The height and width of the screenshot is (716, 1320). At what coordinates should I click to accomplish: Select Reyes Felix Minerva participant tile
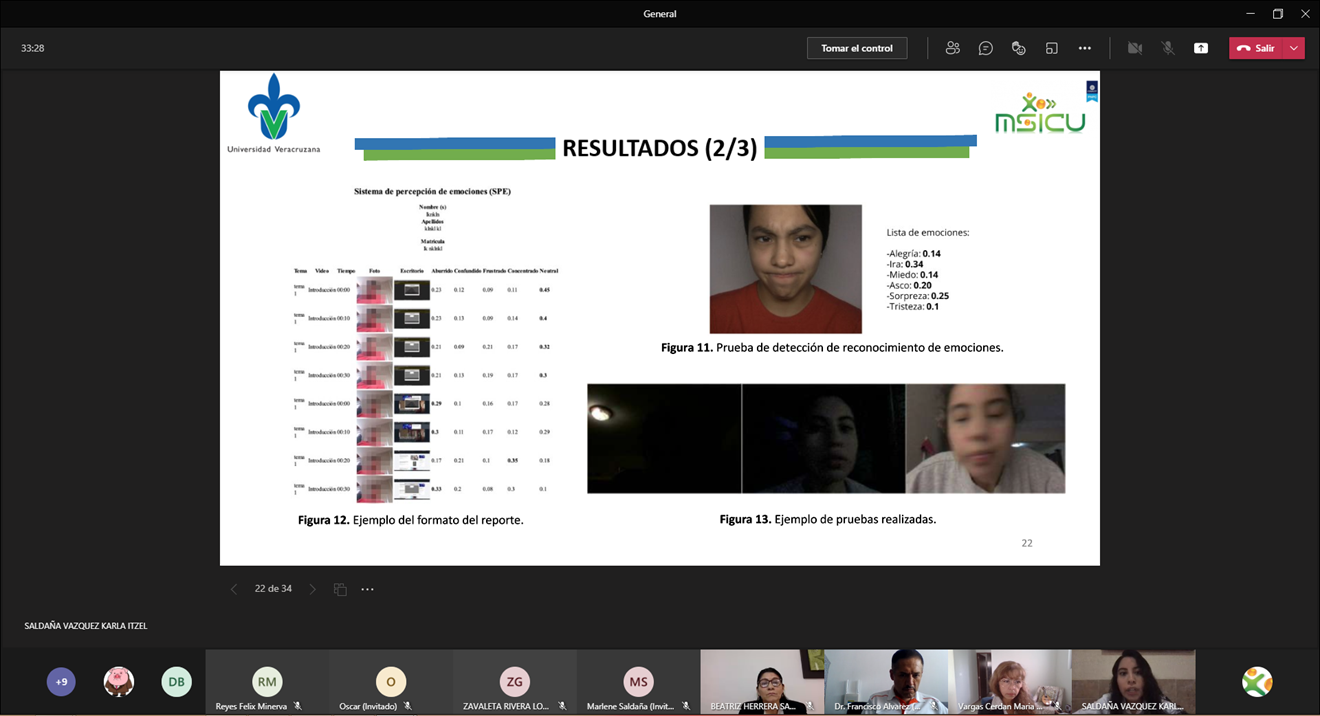tap(266, 682)
